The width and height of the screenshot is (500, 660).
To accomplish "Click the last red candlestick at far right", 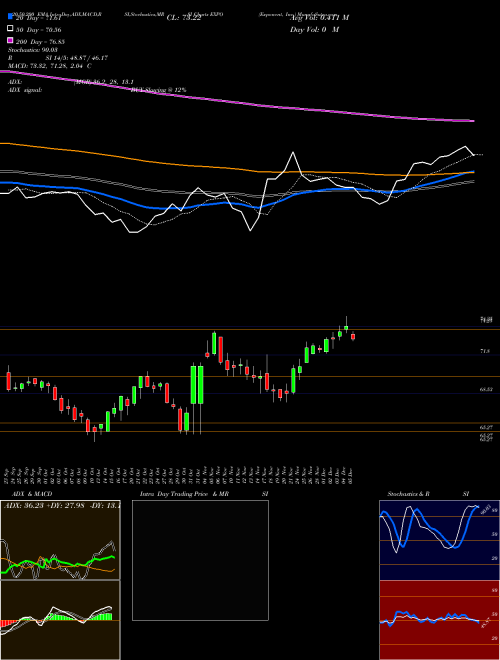I will click(x=353, y=336).
